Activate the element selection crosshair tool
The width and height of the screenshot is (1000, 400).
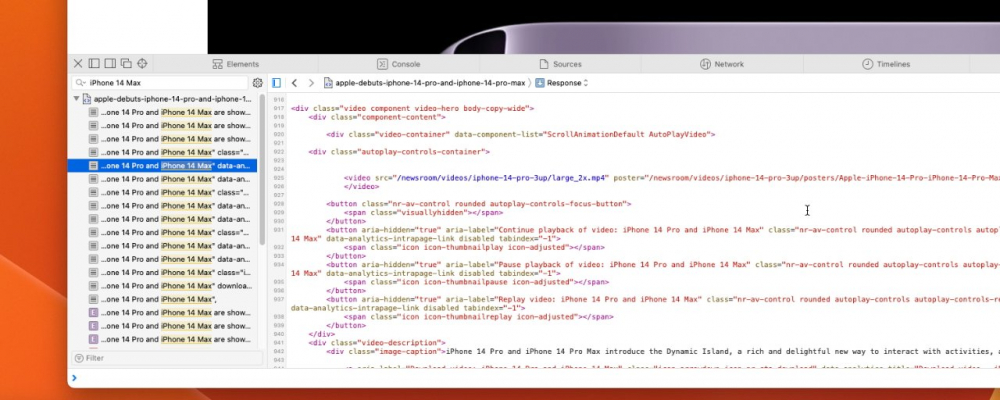coord(142,64)
